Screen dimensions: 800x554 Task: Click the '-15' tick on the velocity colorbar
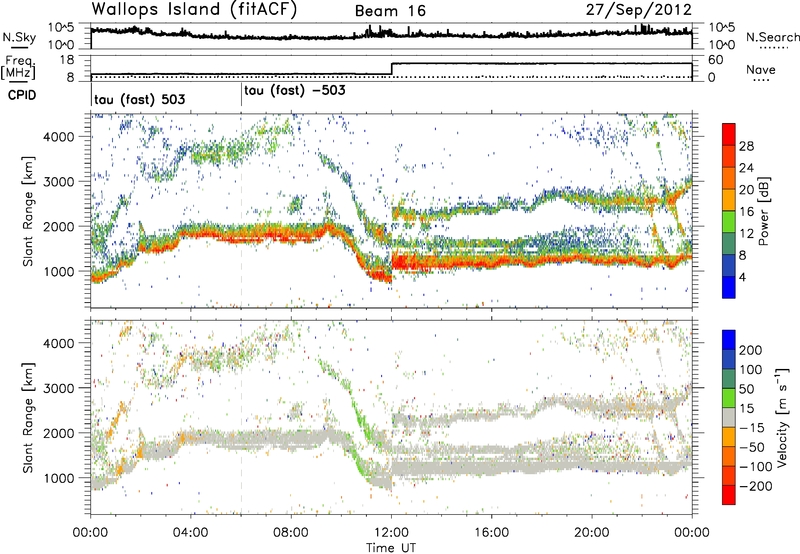pos(752,427)
